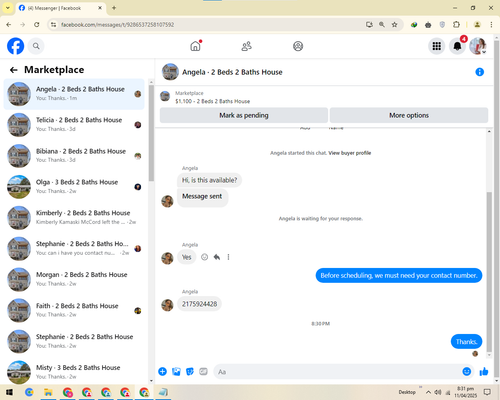Close the Messenger Facebook tab
Viewport: 500px width, 400px height.
(x=100, y=8)
